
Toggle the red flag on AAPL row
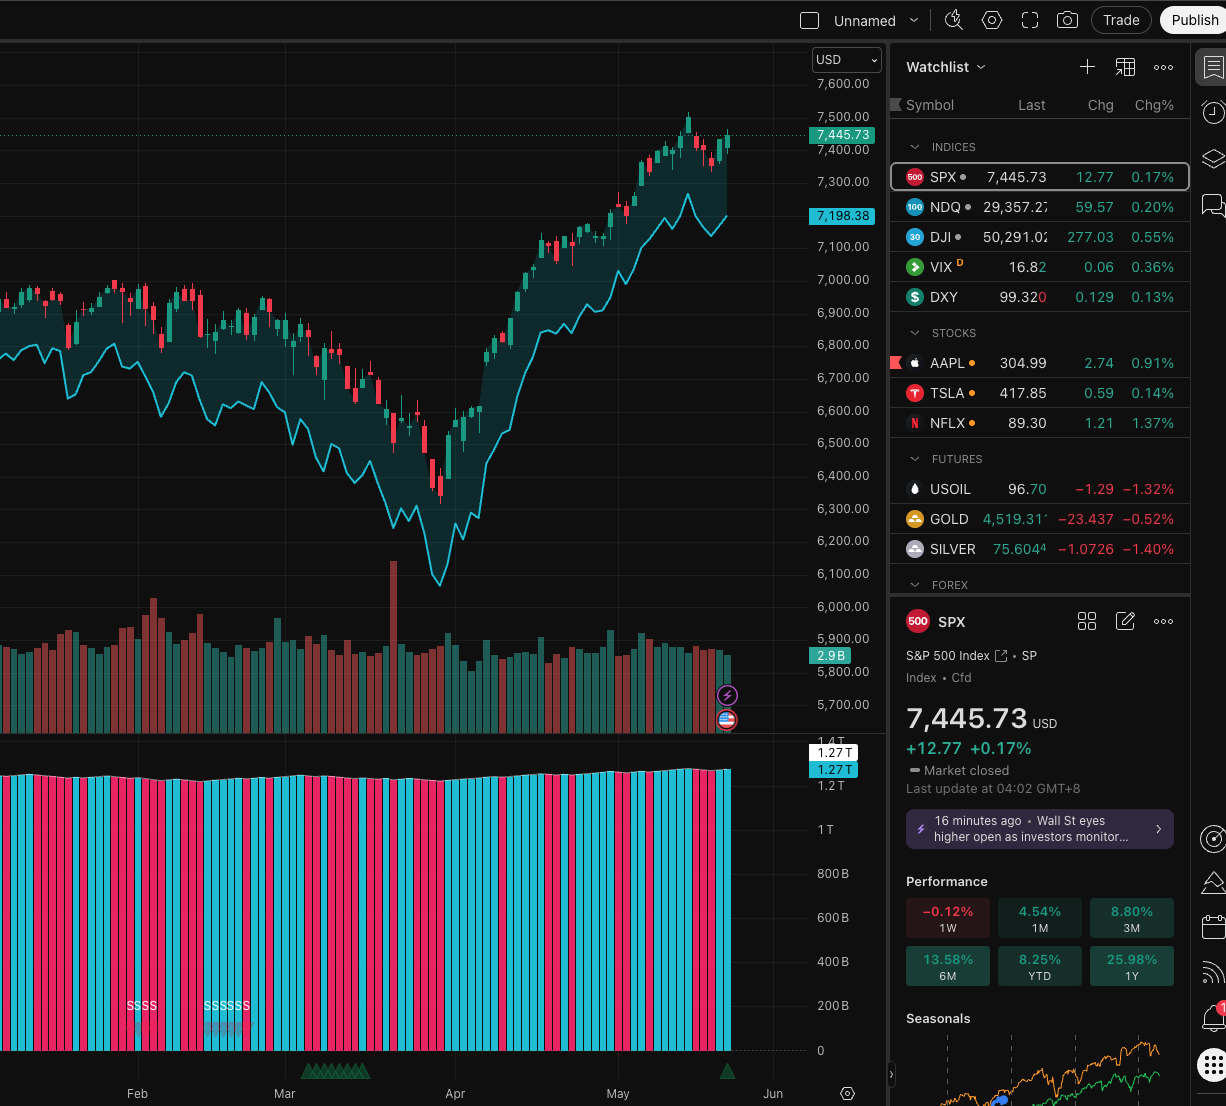(896, 363)
